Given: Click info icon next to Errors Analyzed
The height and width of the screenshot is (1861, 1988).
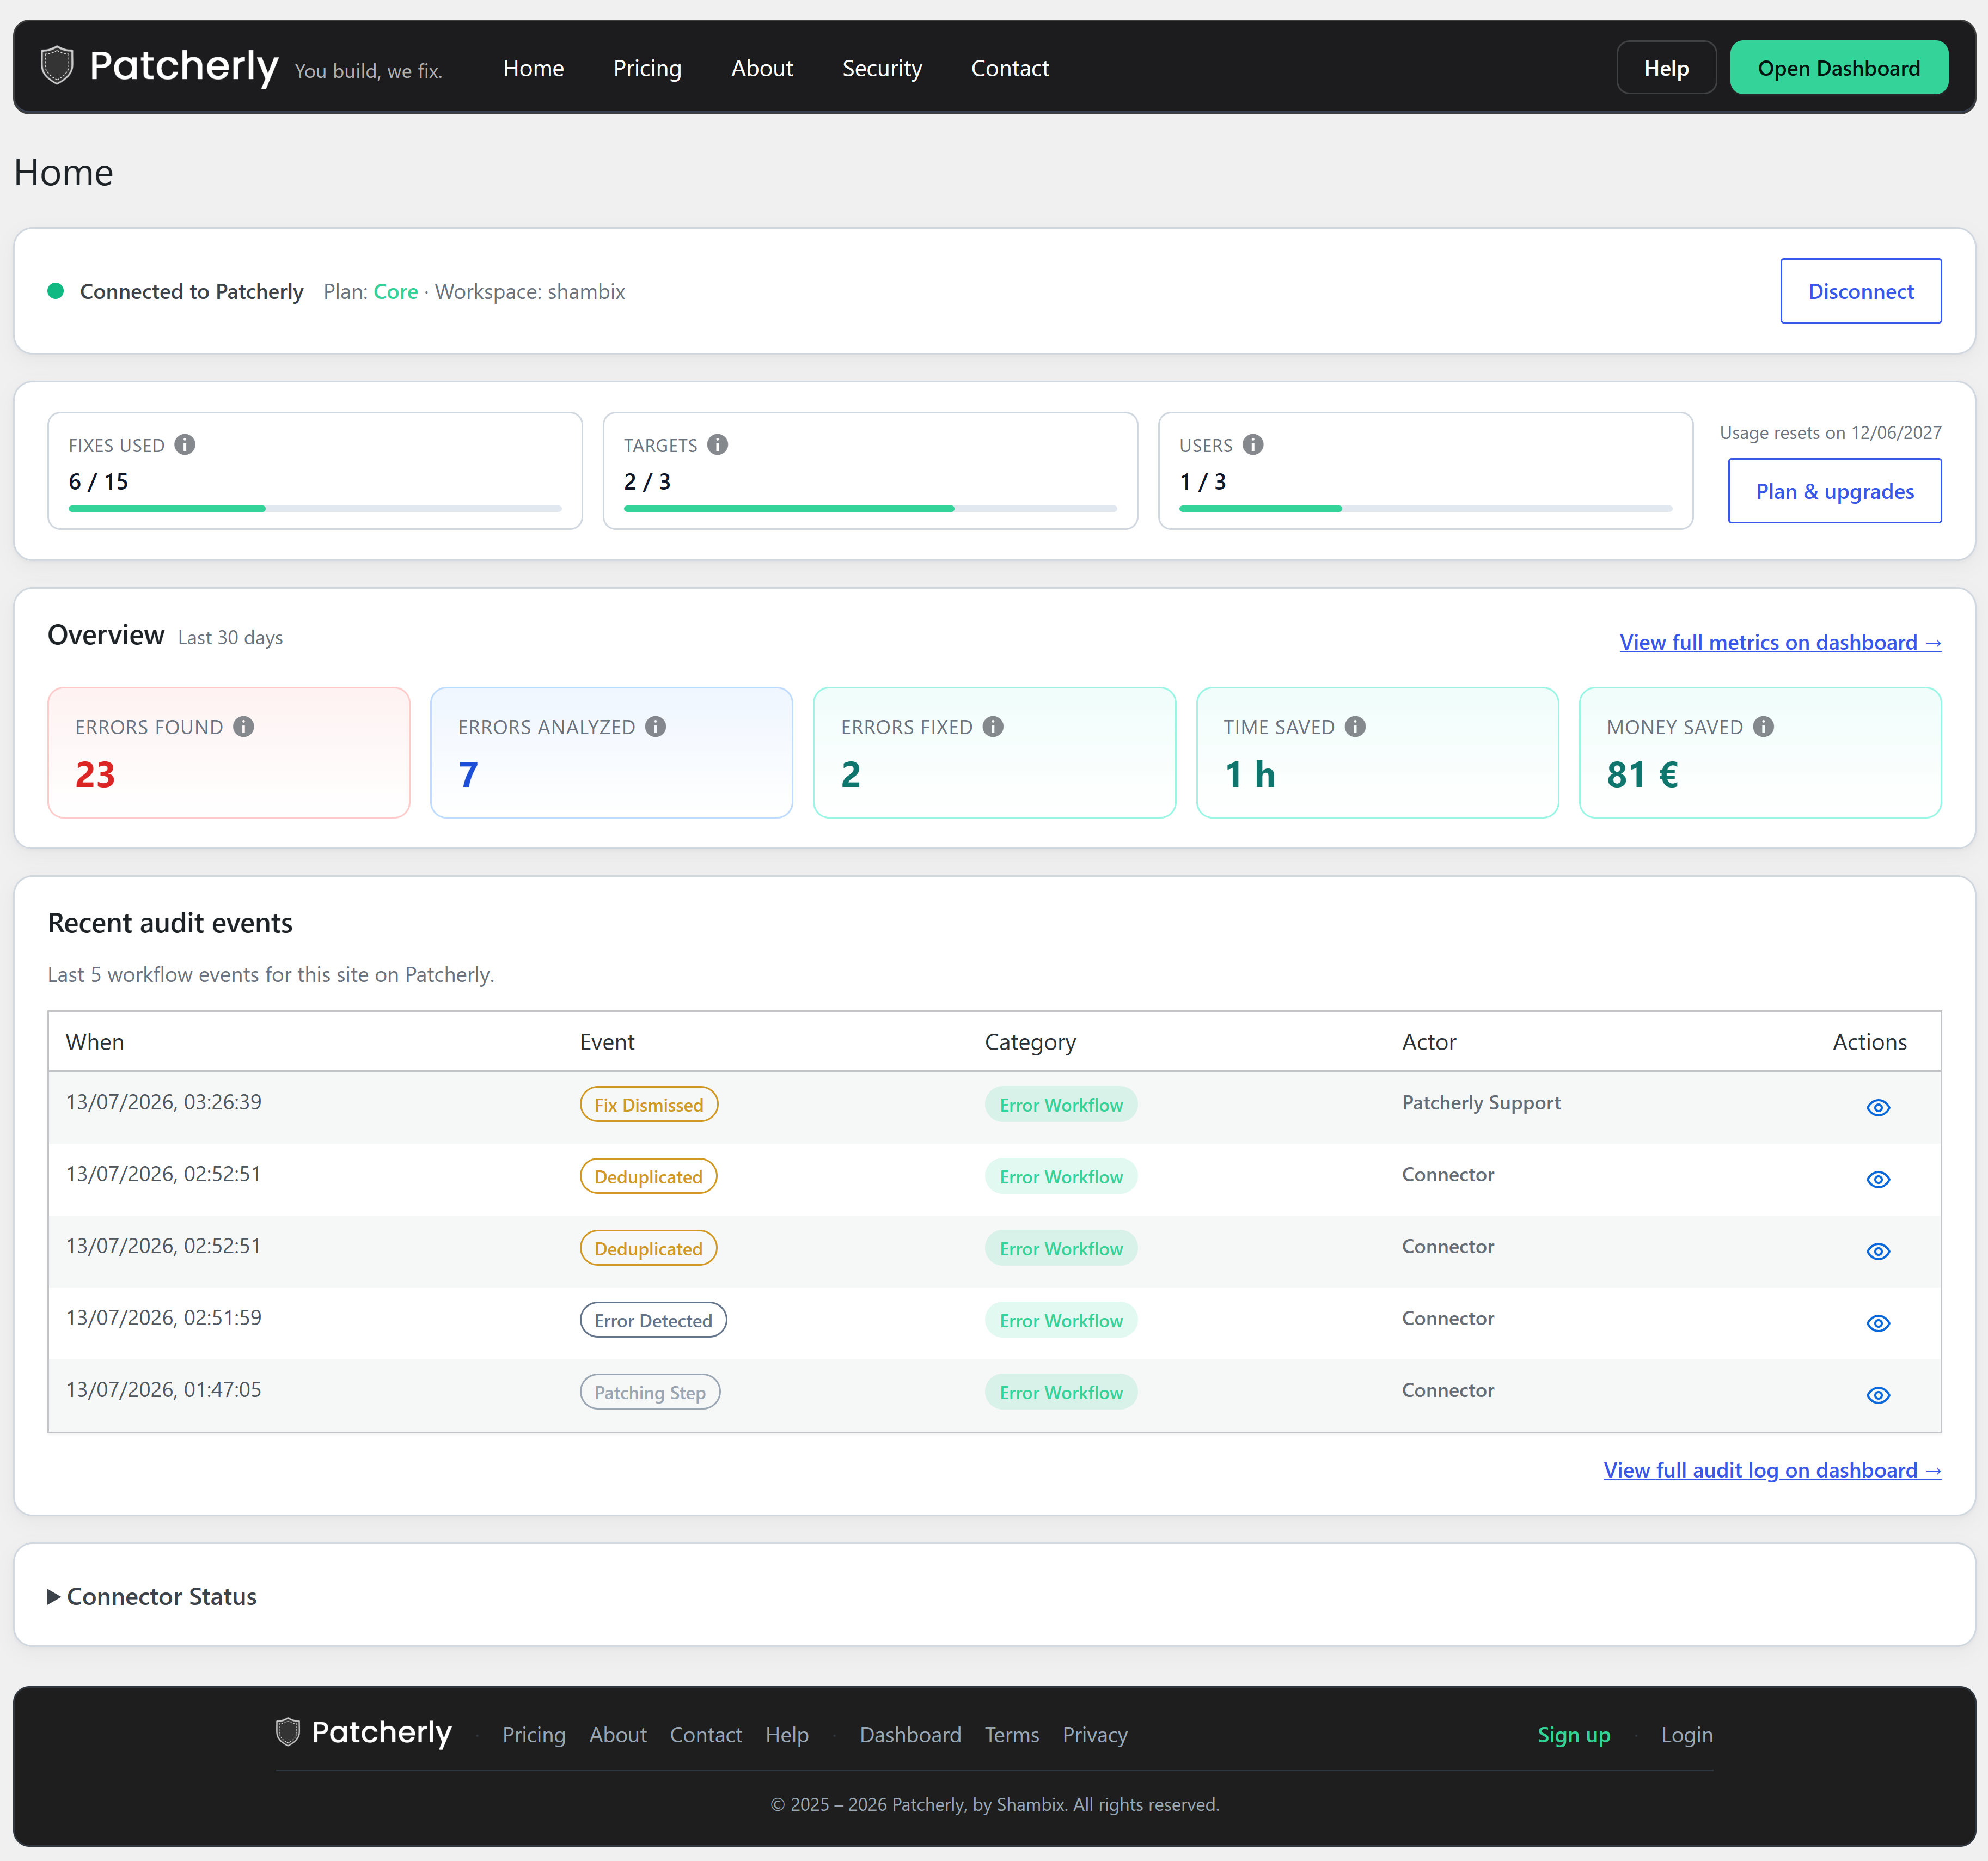Looking at the screenshot, I should pos(656,726).
